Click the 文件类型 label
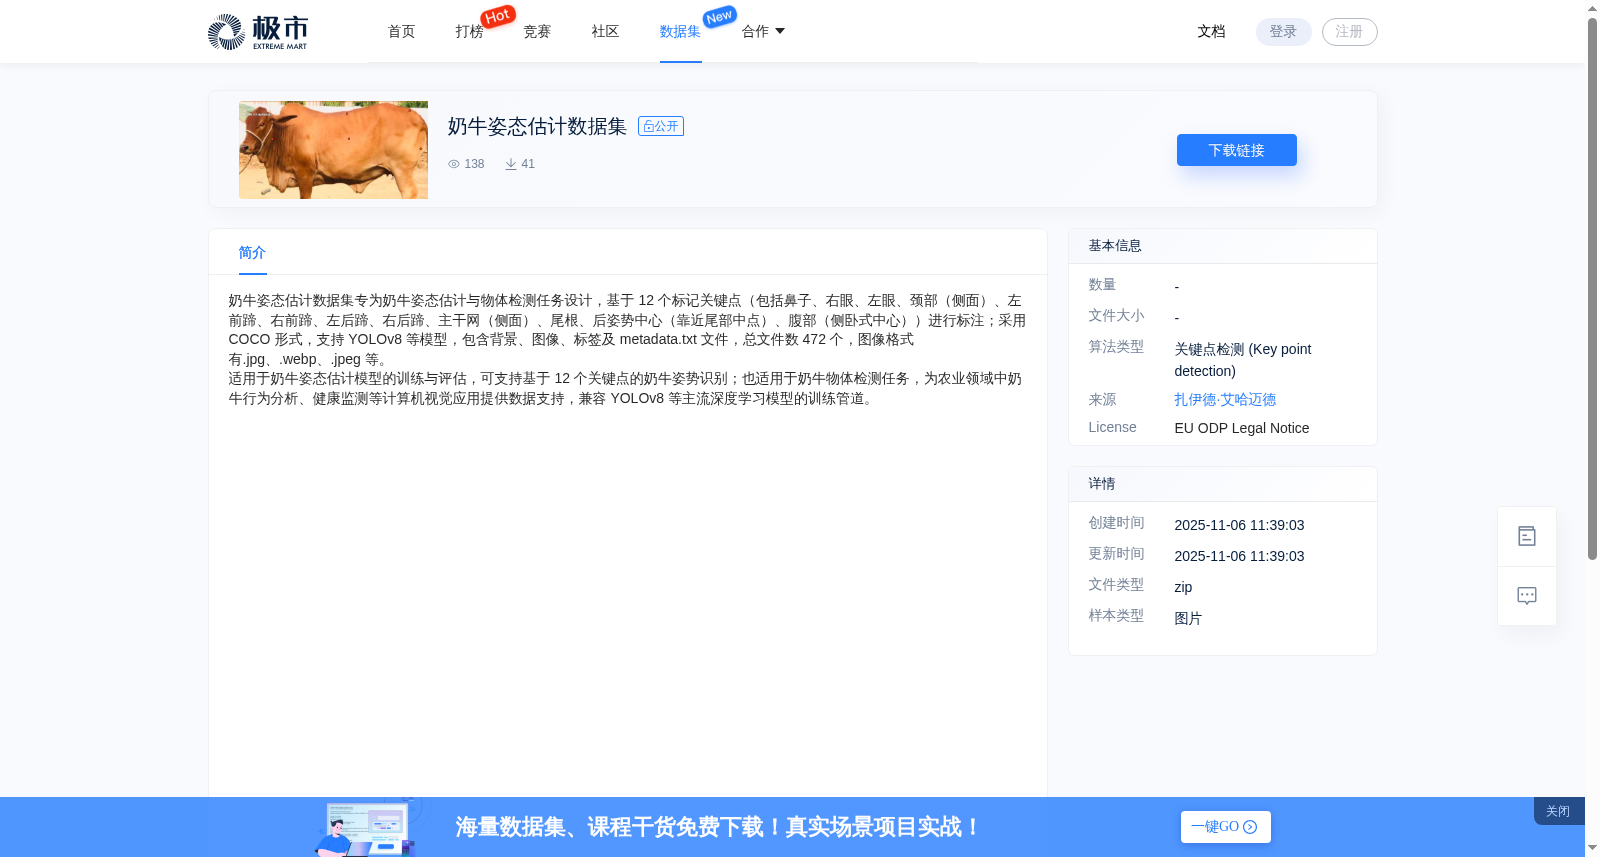This screenshot has width=1600, height=857. [x=1116, y=585]
